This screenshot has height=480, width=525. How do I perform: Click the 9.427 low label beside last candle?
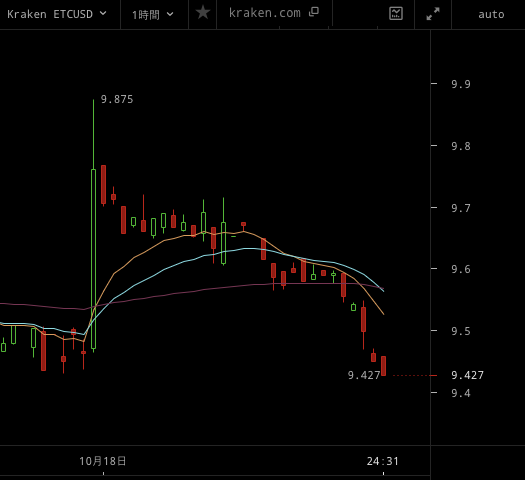coord(364,375)
